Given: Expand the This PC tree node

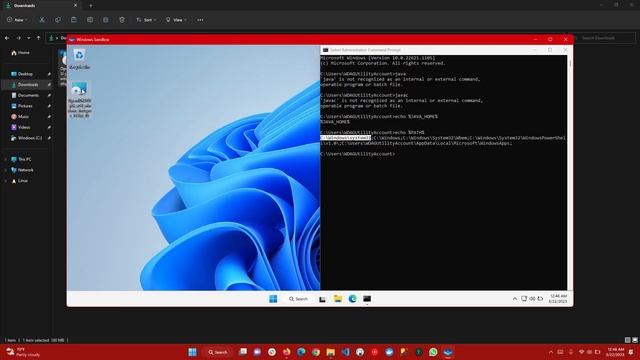Looking at the screenshot, I should [5, 159].
